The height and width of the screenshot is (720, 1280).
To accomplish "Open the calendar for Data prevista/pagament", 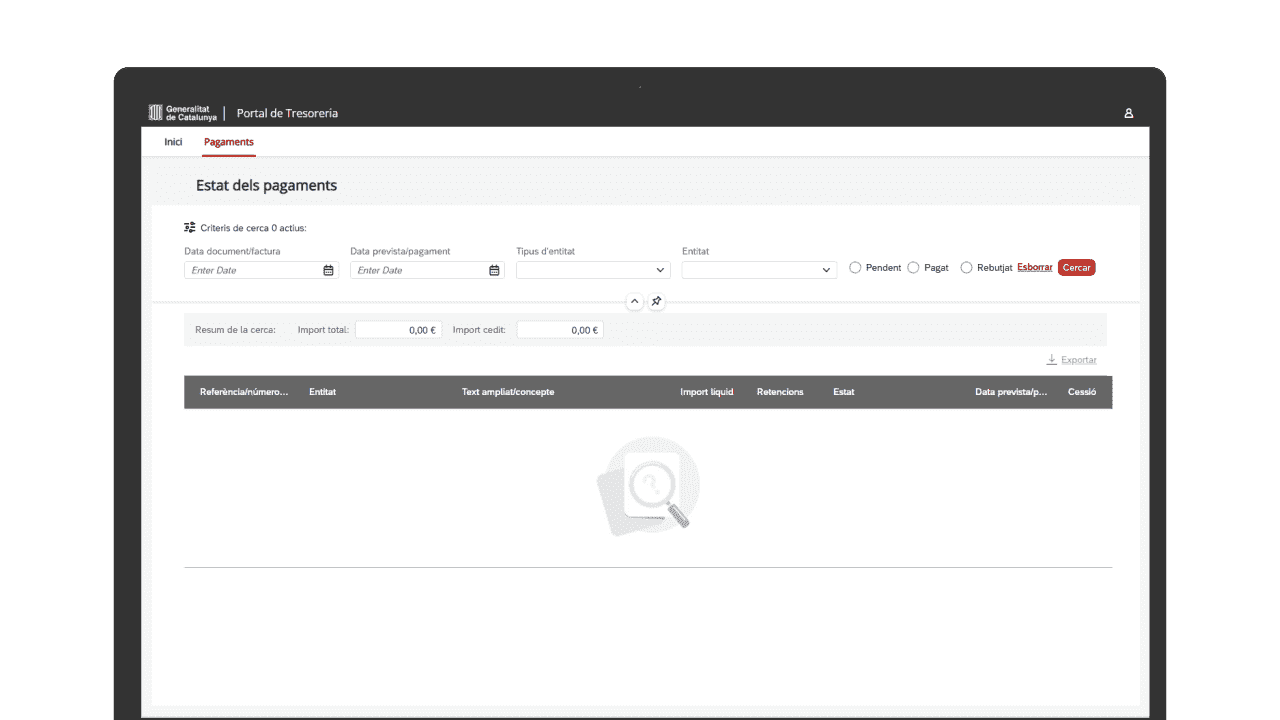I will pos(494,269).
